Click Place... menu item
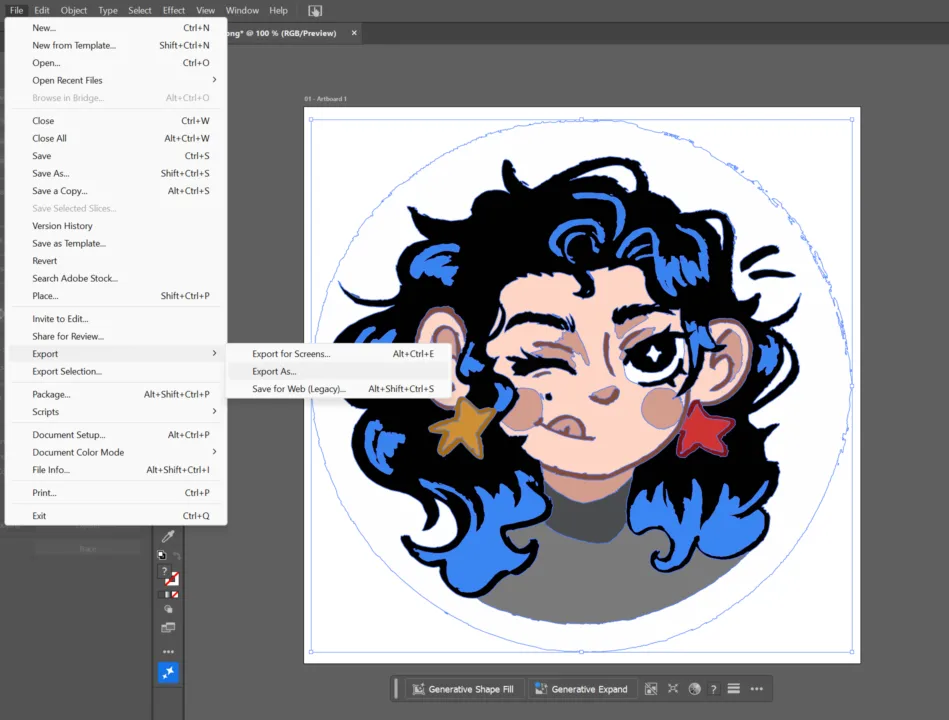Screen dimensions: 949x720 click(116, 296)
